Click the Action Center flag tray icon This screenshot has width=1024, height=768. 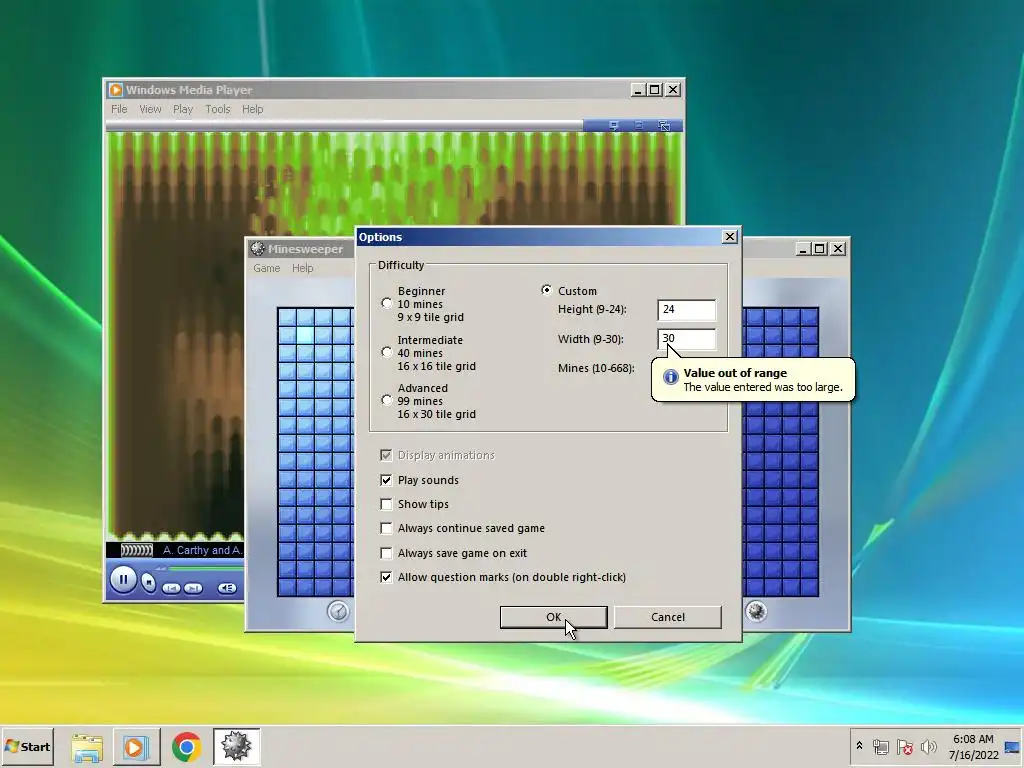[x=904, y=746]
